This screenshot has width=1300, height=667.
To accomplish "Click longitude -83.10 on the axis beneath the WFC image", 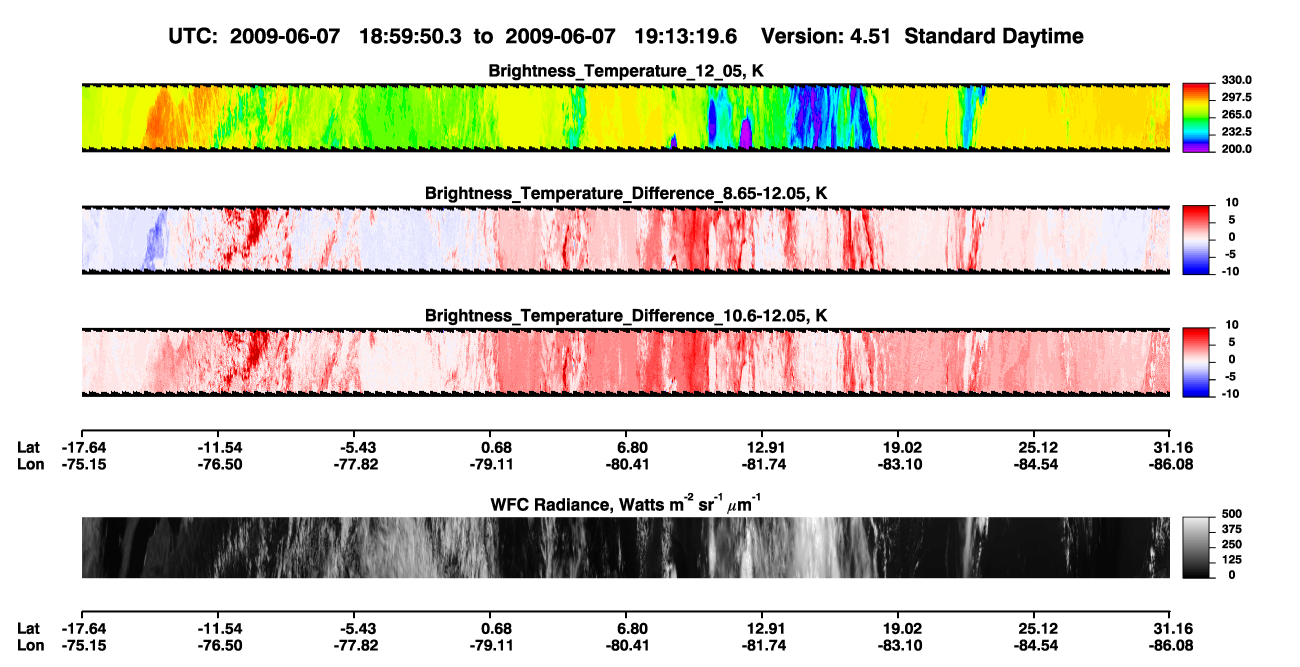I will tap(900, 645).
